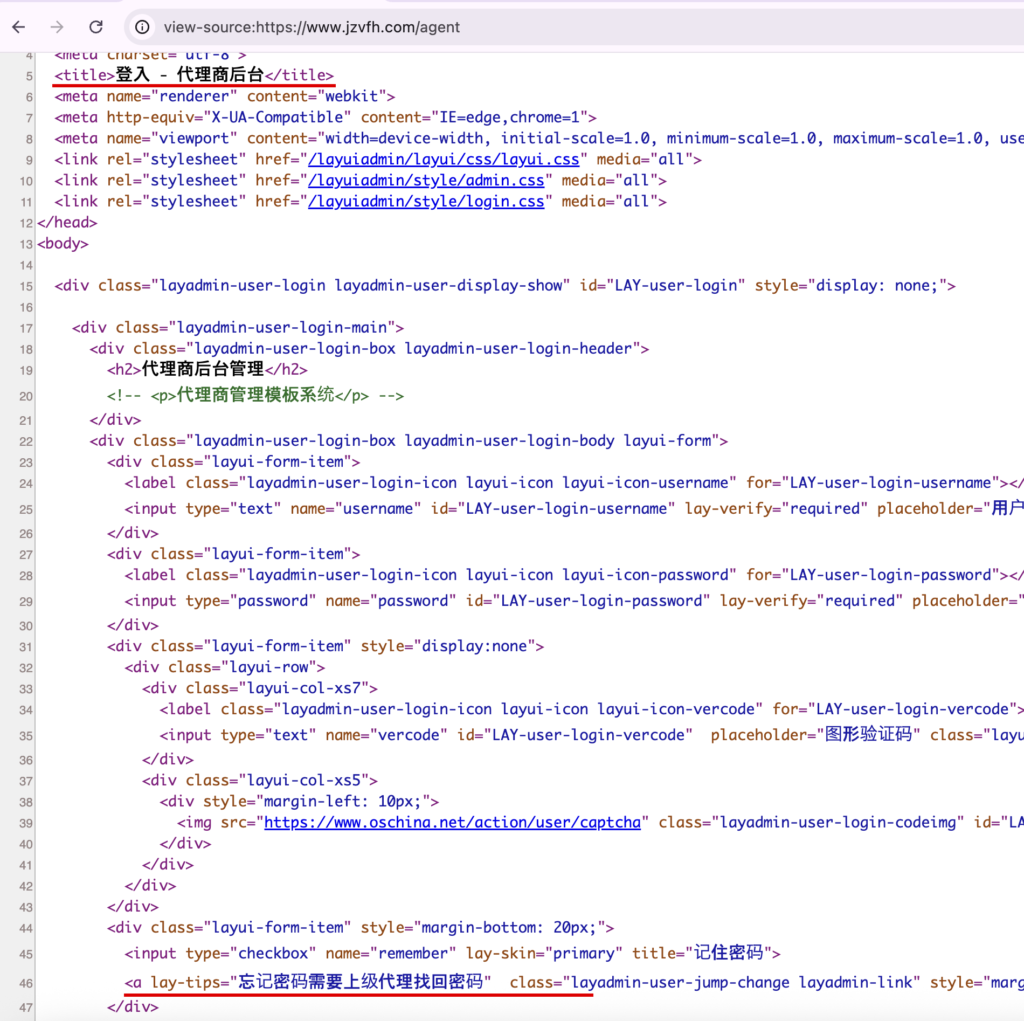Click the title value 记住密码
Image resolution: width=1024 pixels, height=1021 pixels.
click(x=728, y=953)
